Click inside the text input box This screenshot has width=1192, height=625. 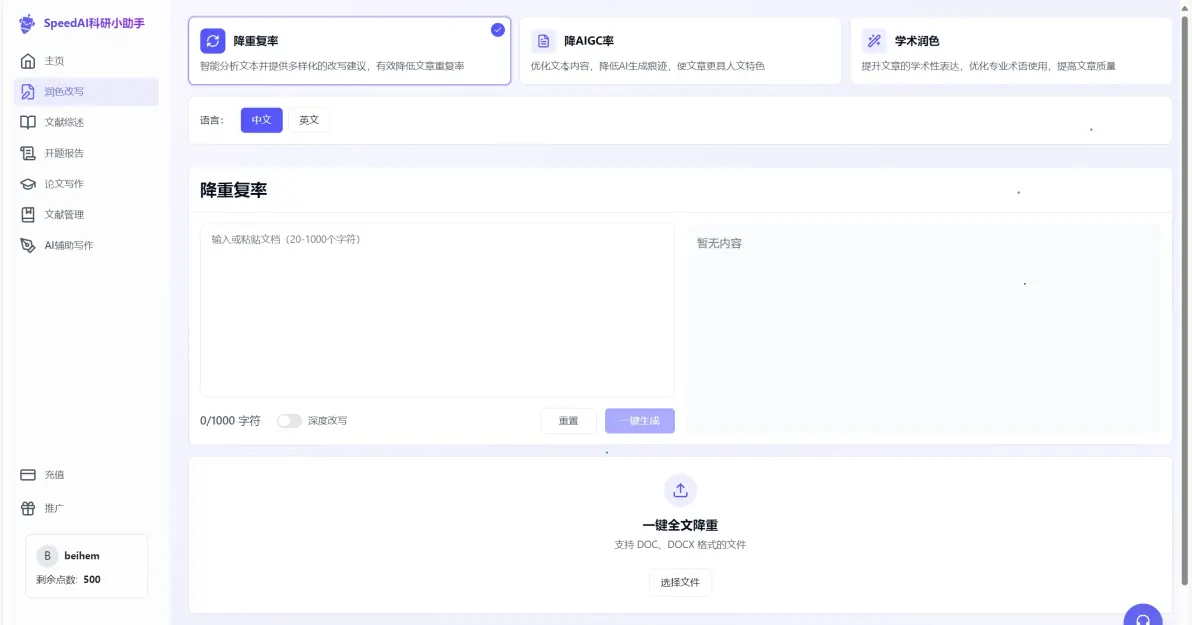click(x=437, y=310)
